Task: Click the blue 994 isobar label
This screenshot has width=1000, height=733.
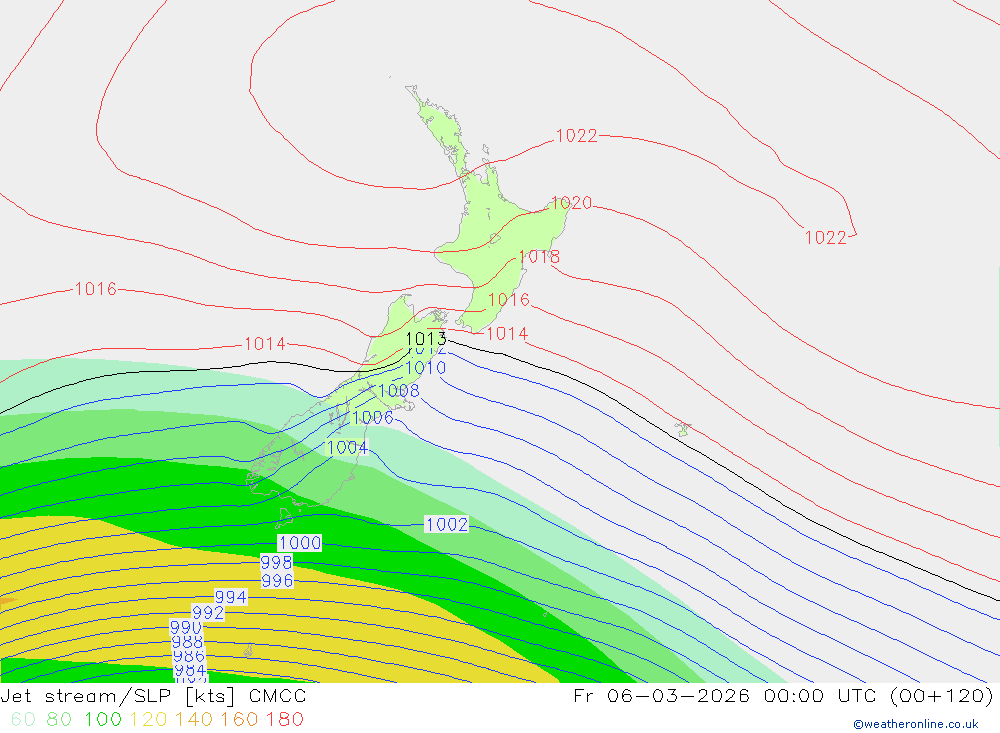Action: 230,597
